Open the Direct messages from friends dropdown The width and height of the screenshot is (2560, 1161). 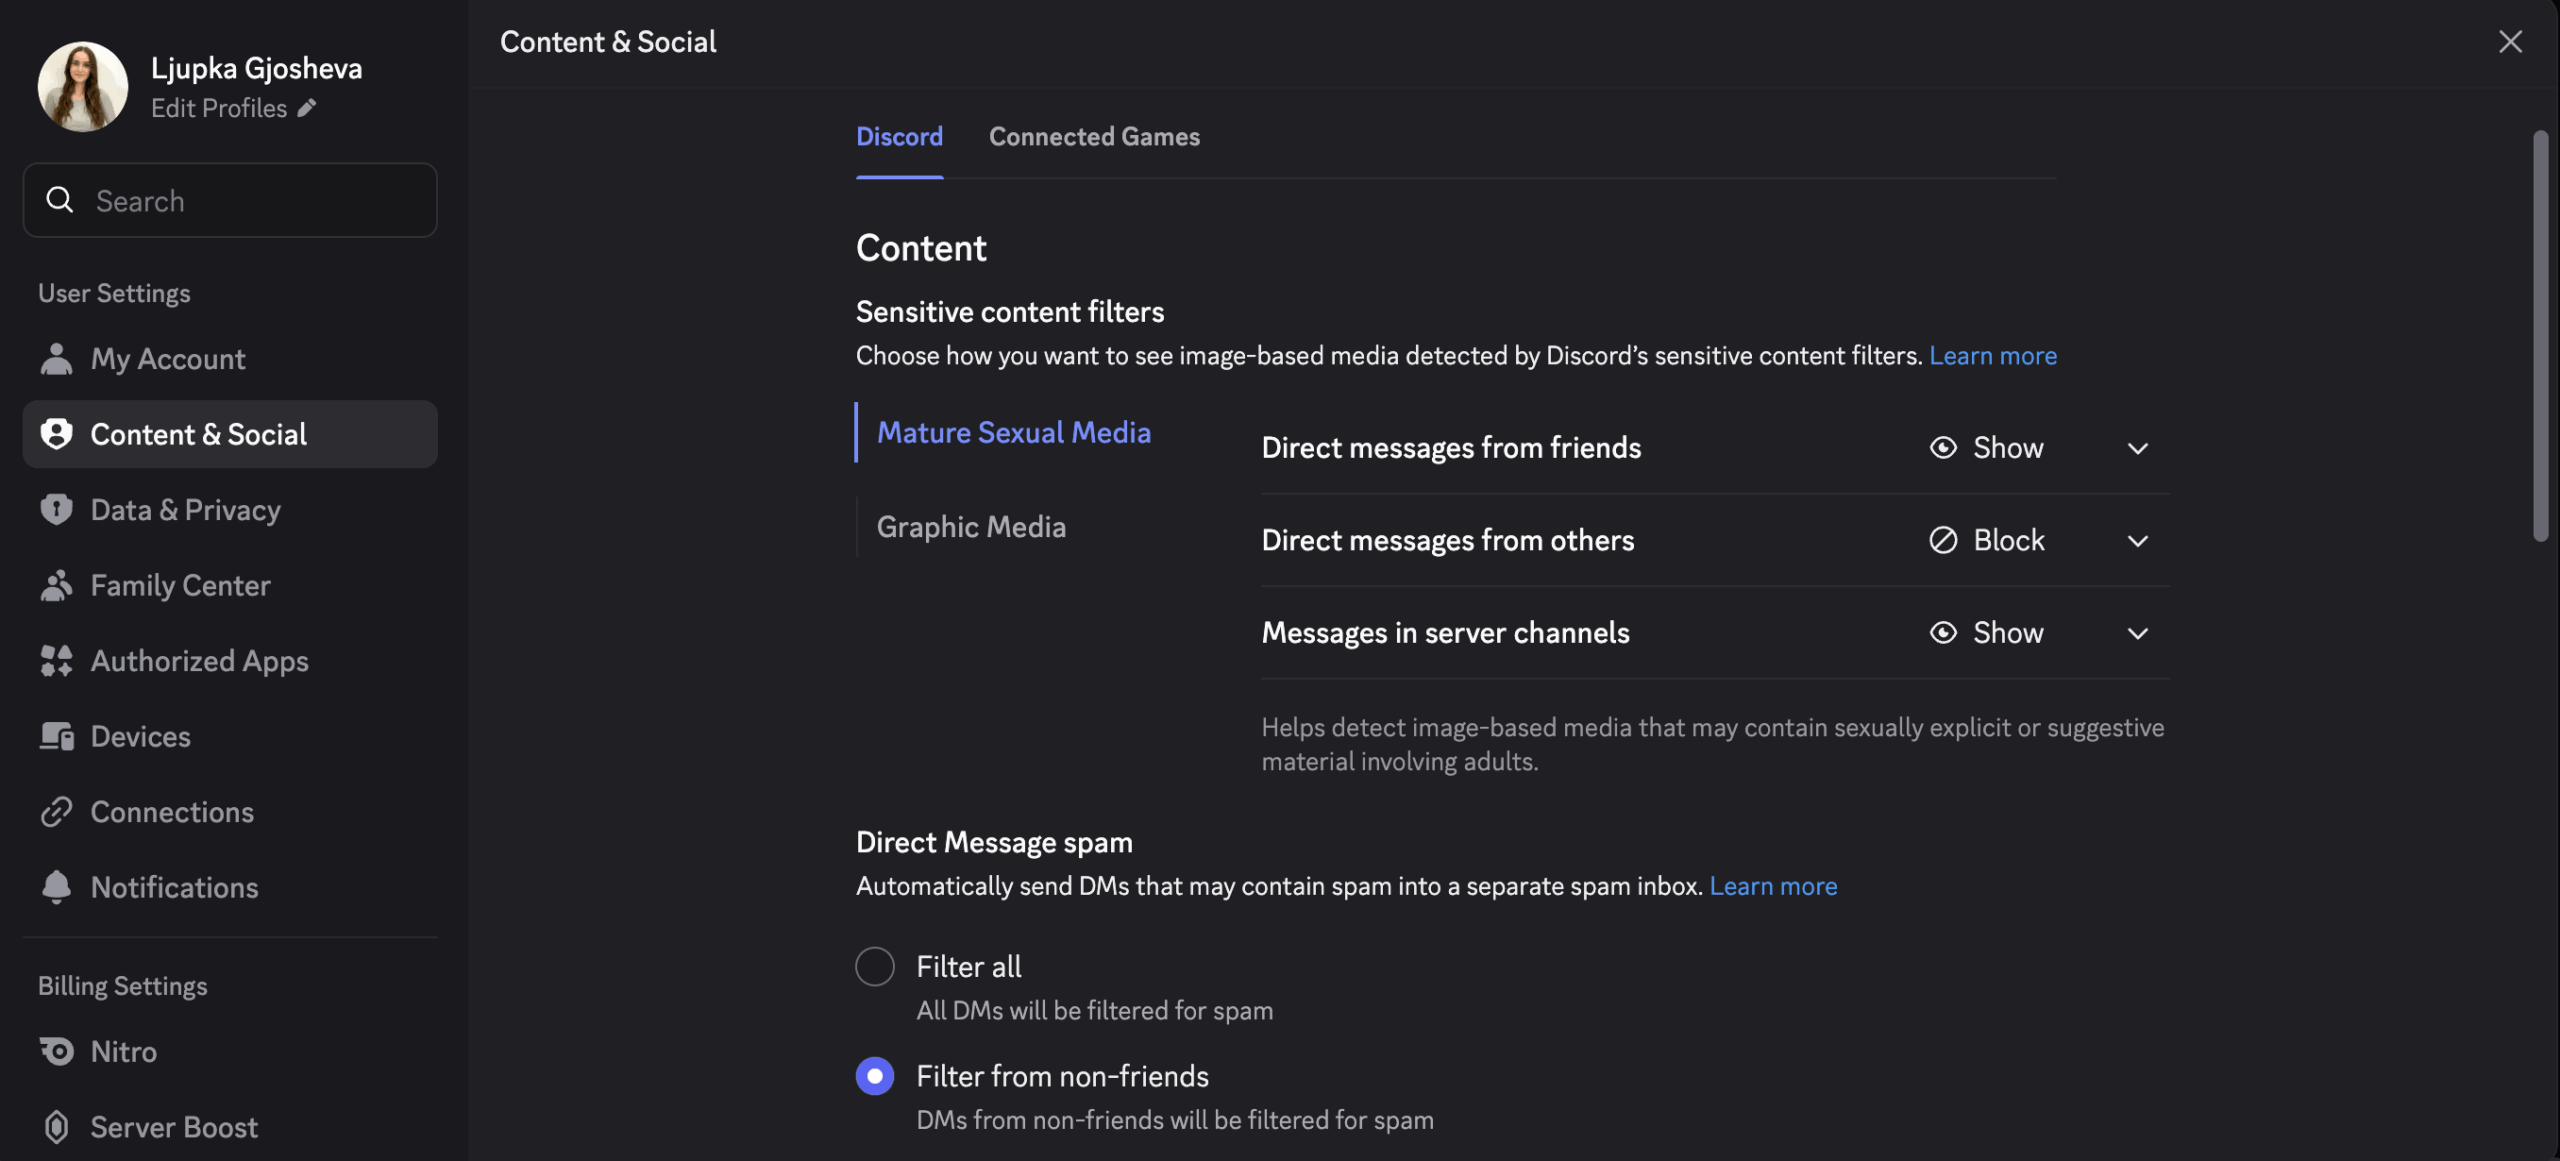pos(2137,448)
